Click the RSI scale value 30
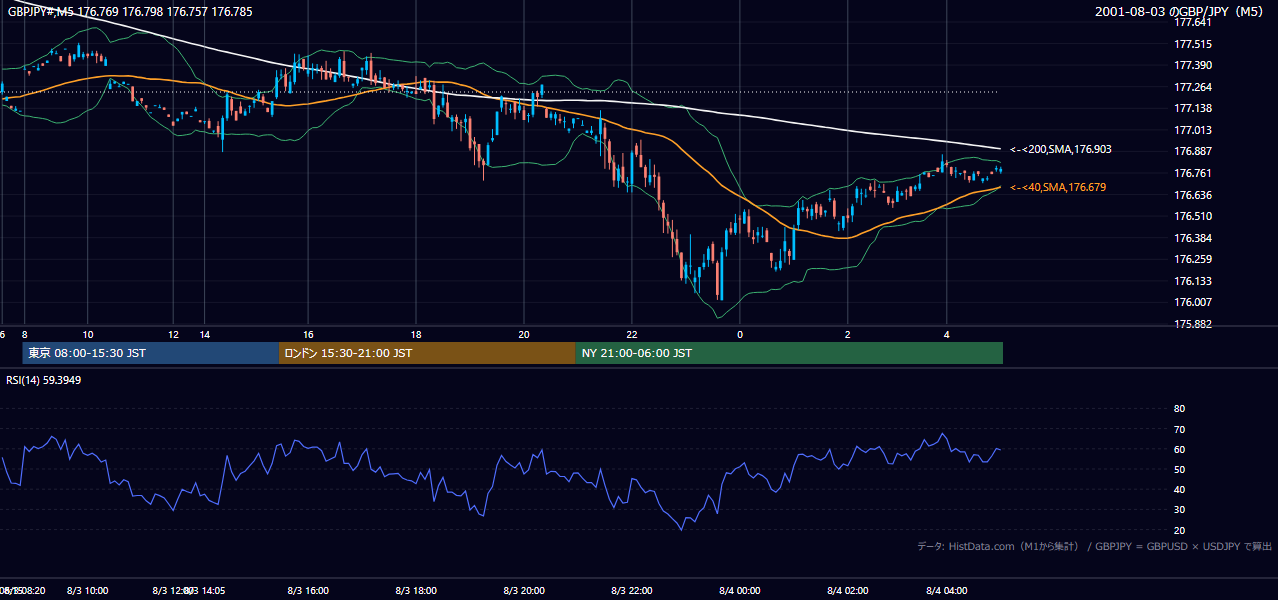This screenshot has width=1278, height=600. click(1179, 510)
